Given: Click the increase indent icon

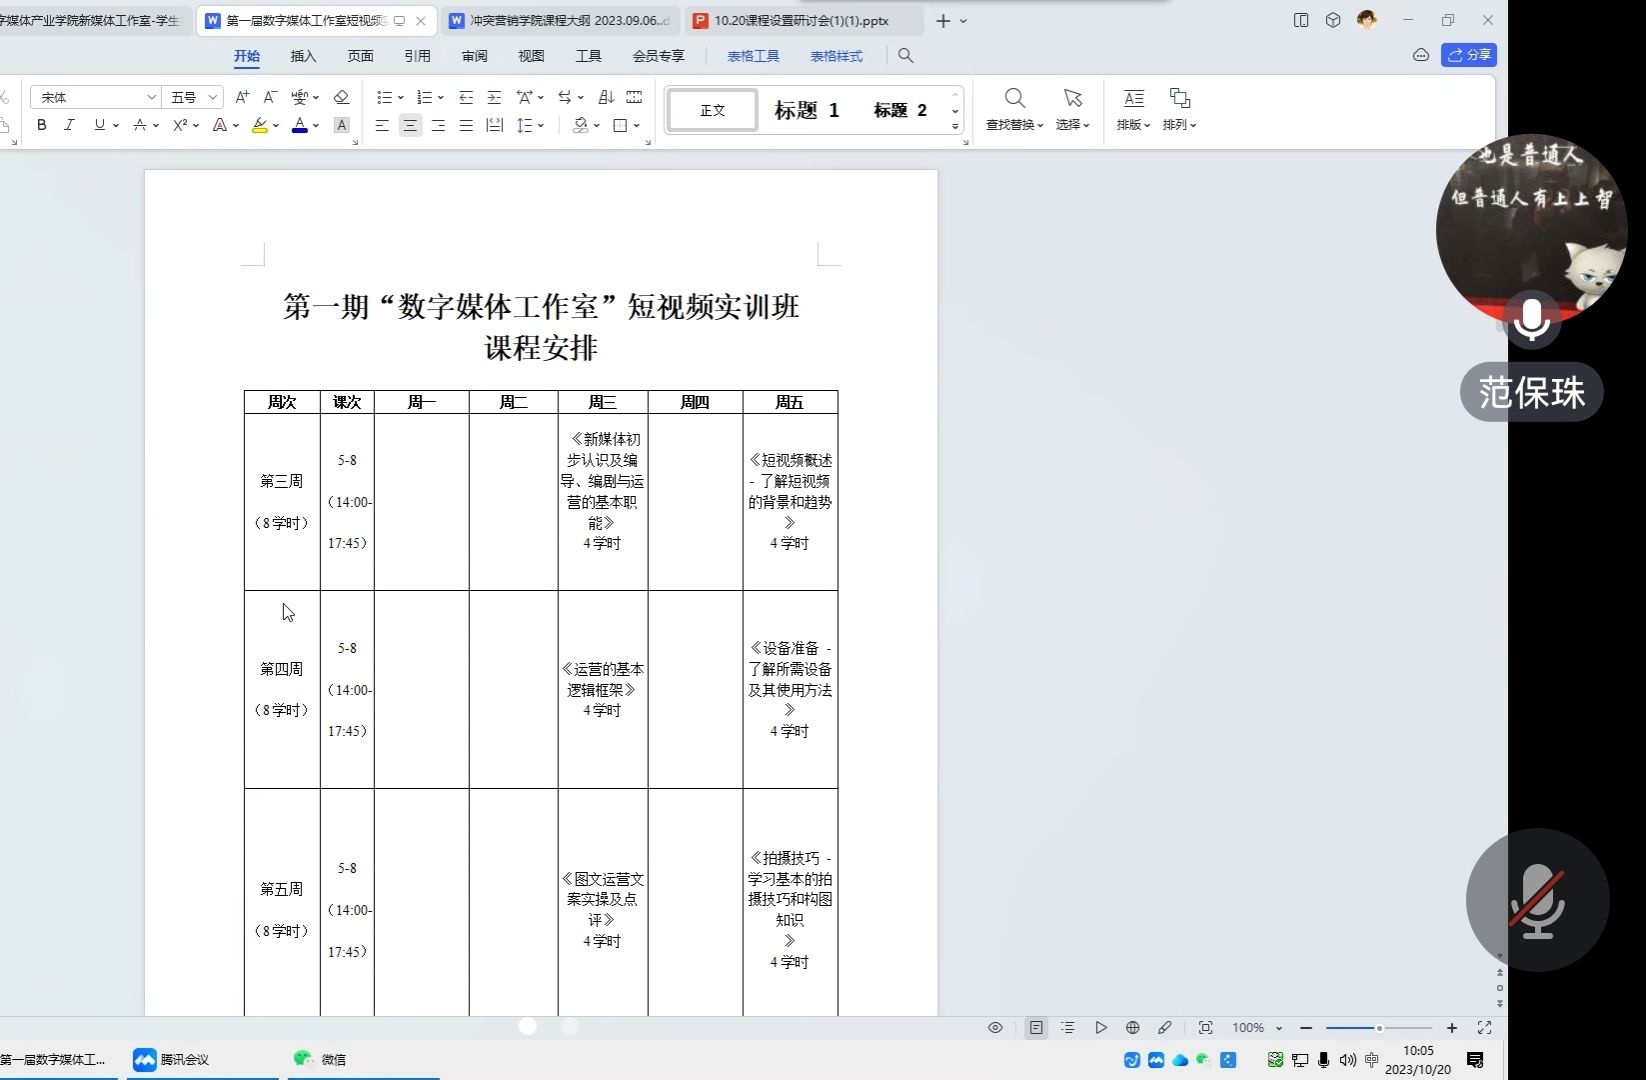Looking at the screenshot, I should [x=494, y=97].
